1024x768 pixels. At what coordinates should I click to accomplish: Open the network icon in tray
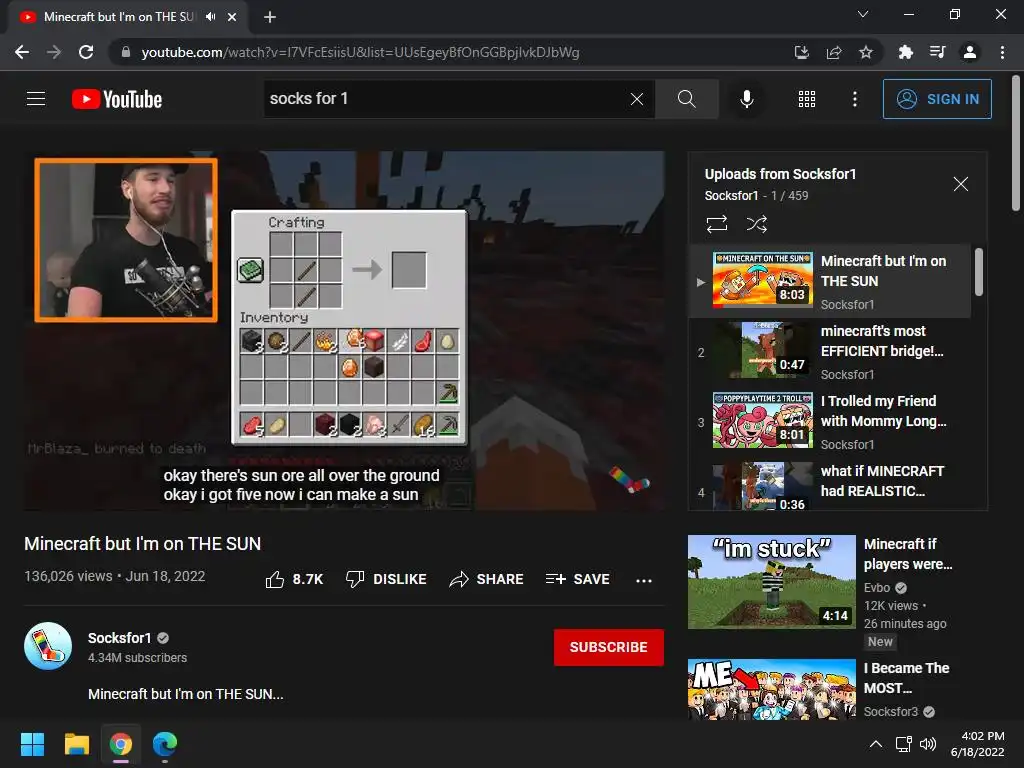tap(903, 744)
